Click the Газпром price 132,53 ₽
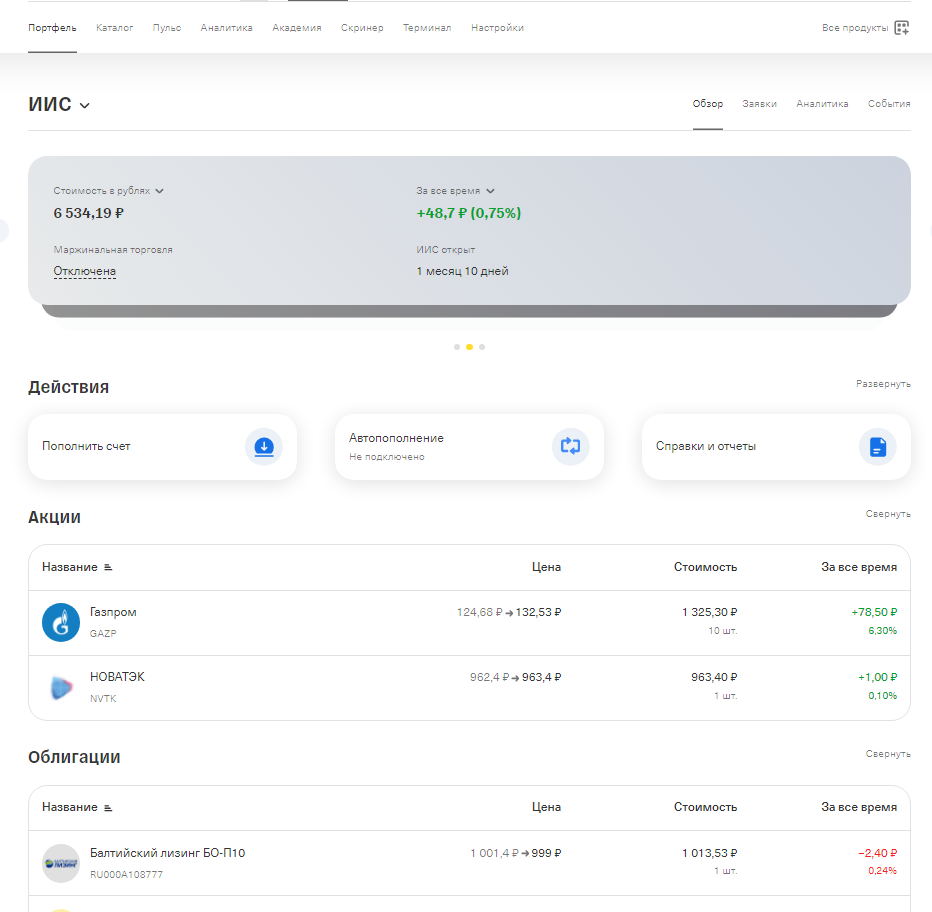 [538, 612]
